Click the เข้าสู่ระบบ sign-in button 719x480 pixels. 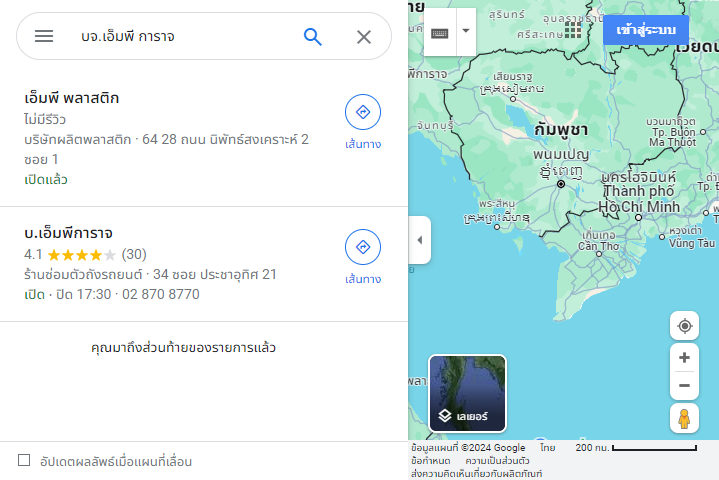646,30
